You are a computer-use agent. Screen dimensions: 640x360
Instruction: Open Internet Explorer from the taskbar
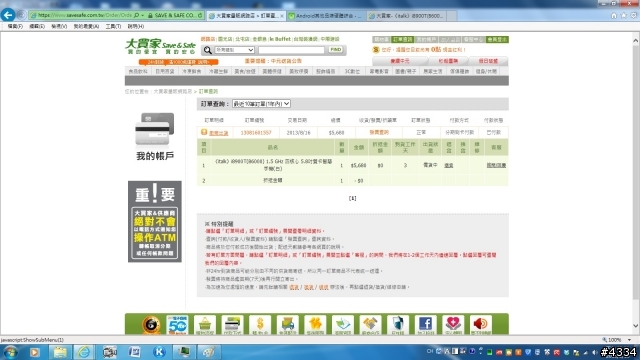84,352
